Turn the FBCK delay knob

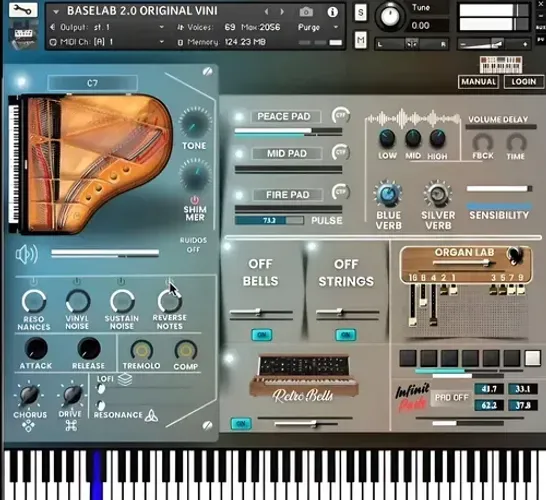pos(483,142)
